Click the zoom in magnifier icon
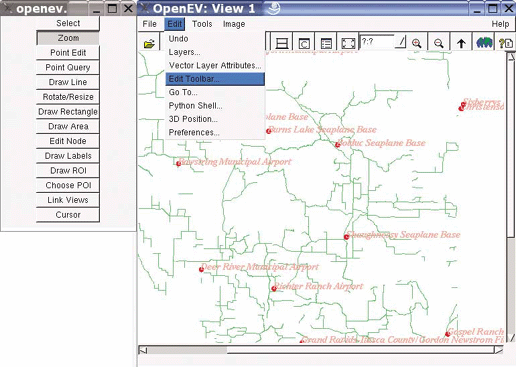The image size is (516, 367). (416, 43)
